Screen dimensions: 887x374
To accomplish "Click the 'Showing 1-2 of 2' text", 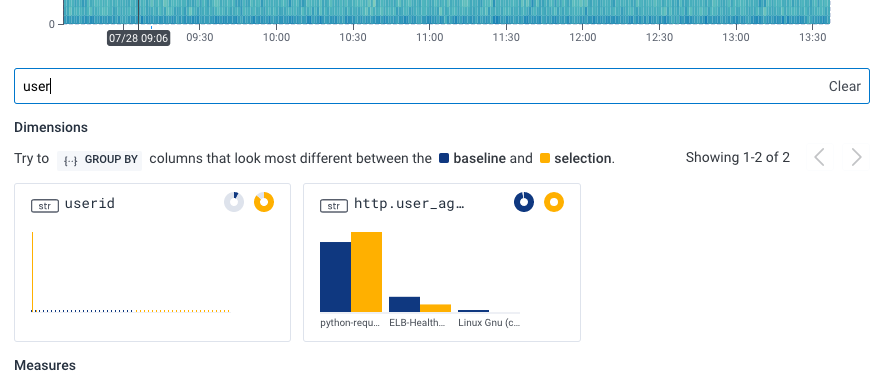I will click(738, 157).
